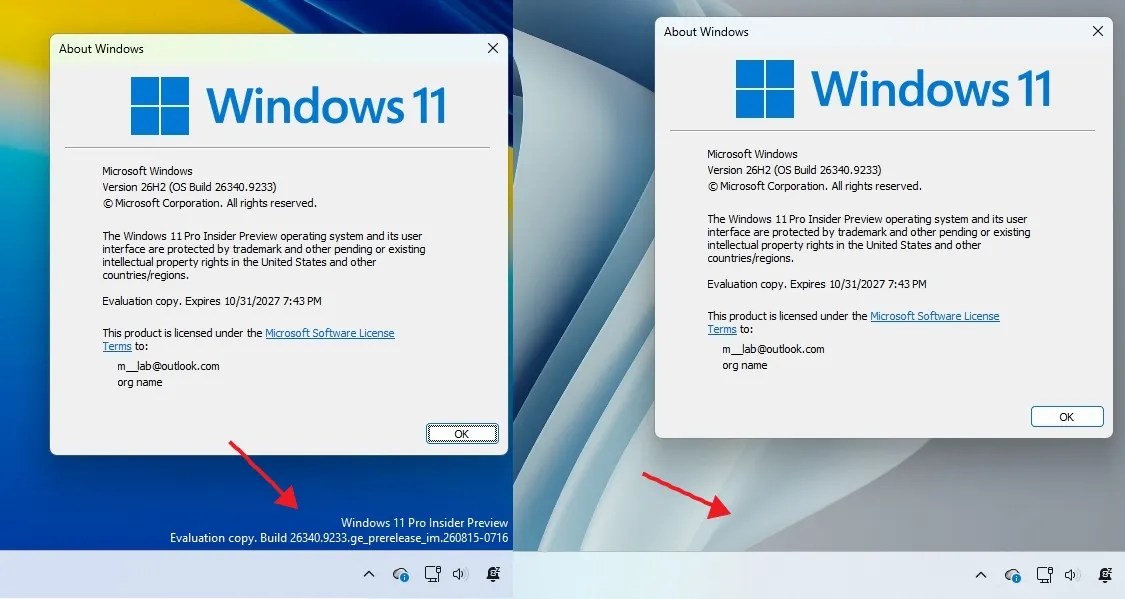The width and height of the screenshot is (1125, 599).
Task: Open the volume speaker icon on blue-wallpaper taskbar
Action: (460, 574)
